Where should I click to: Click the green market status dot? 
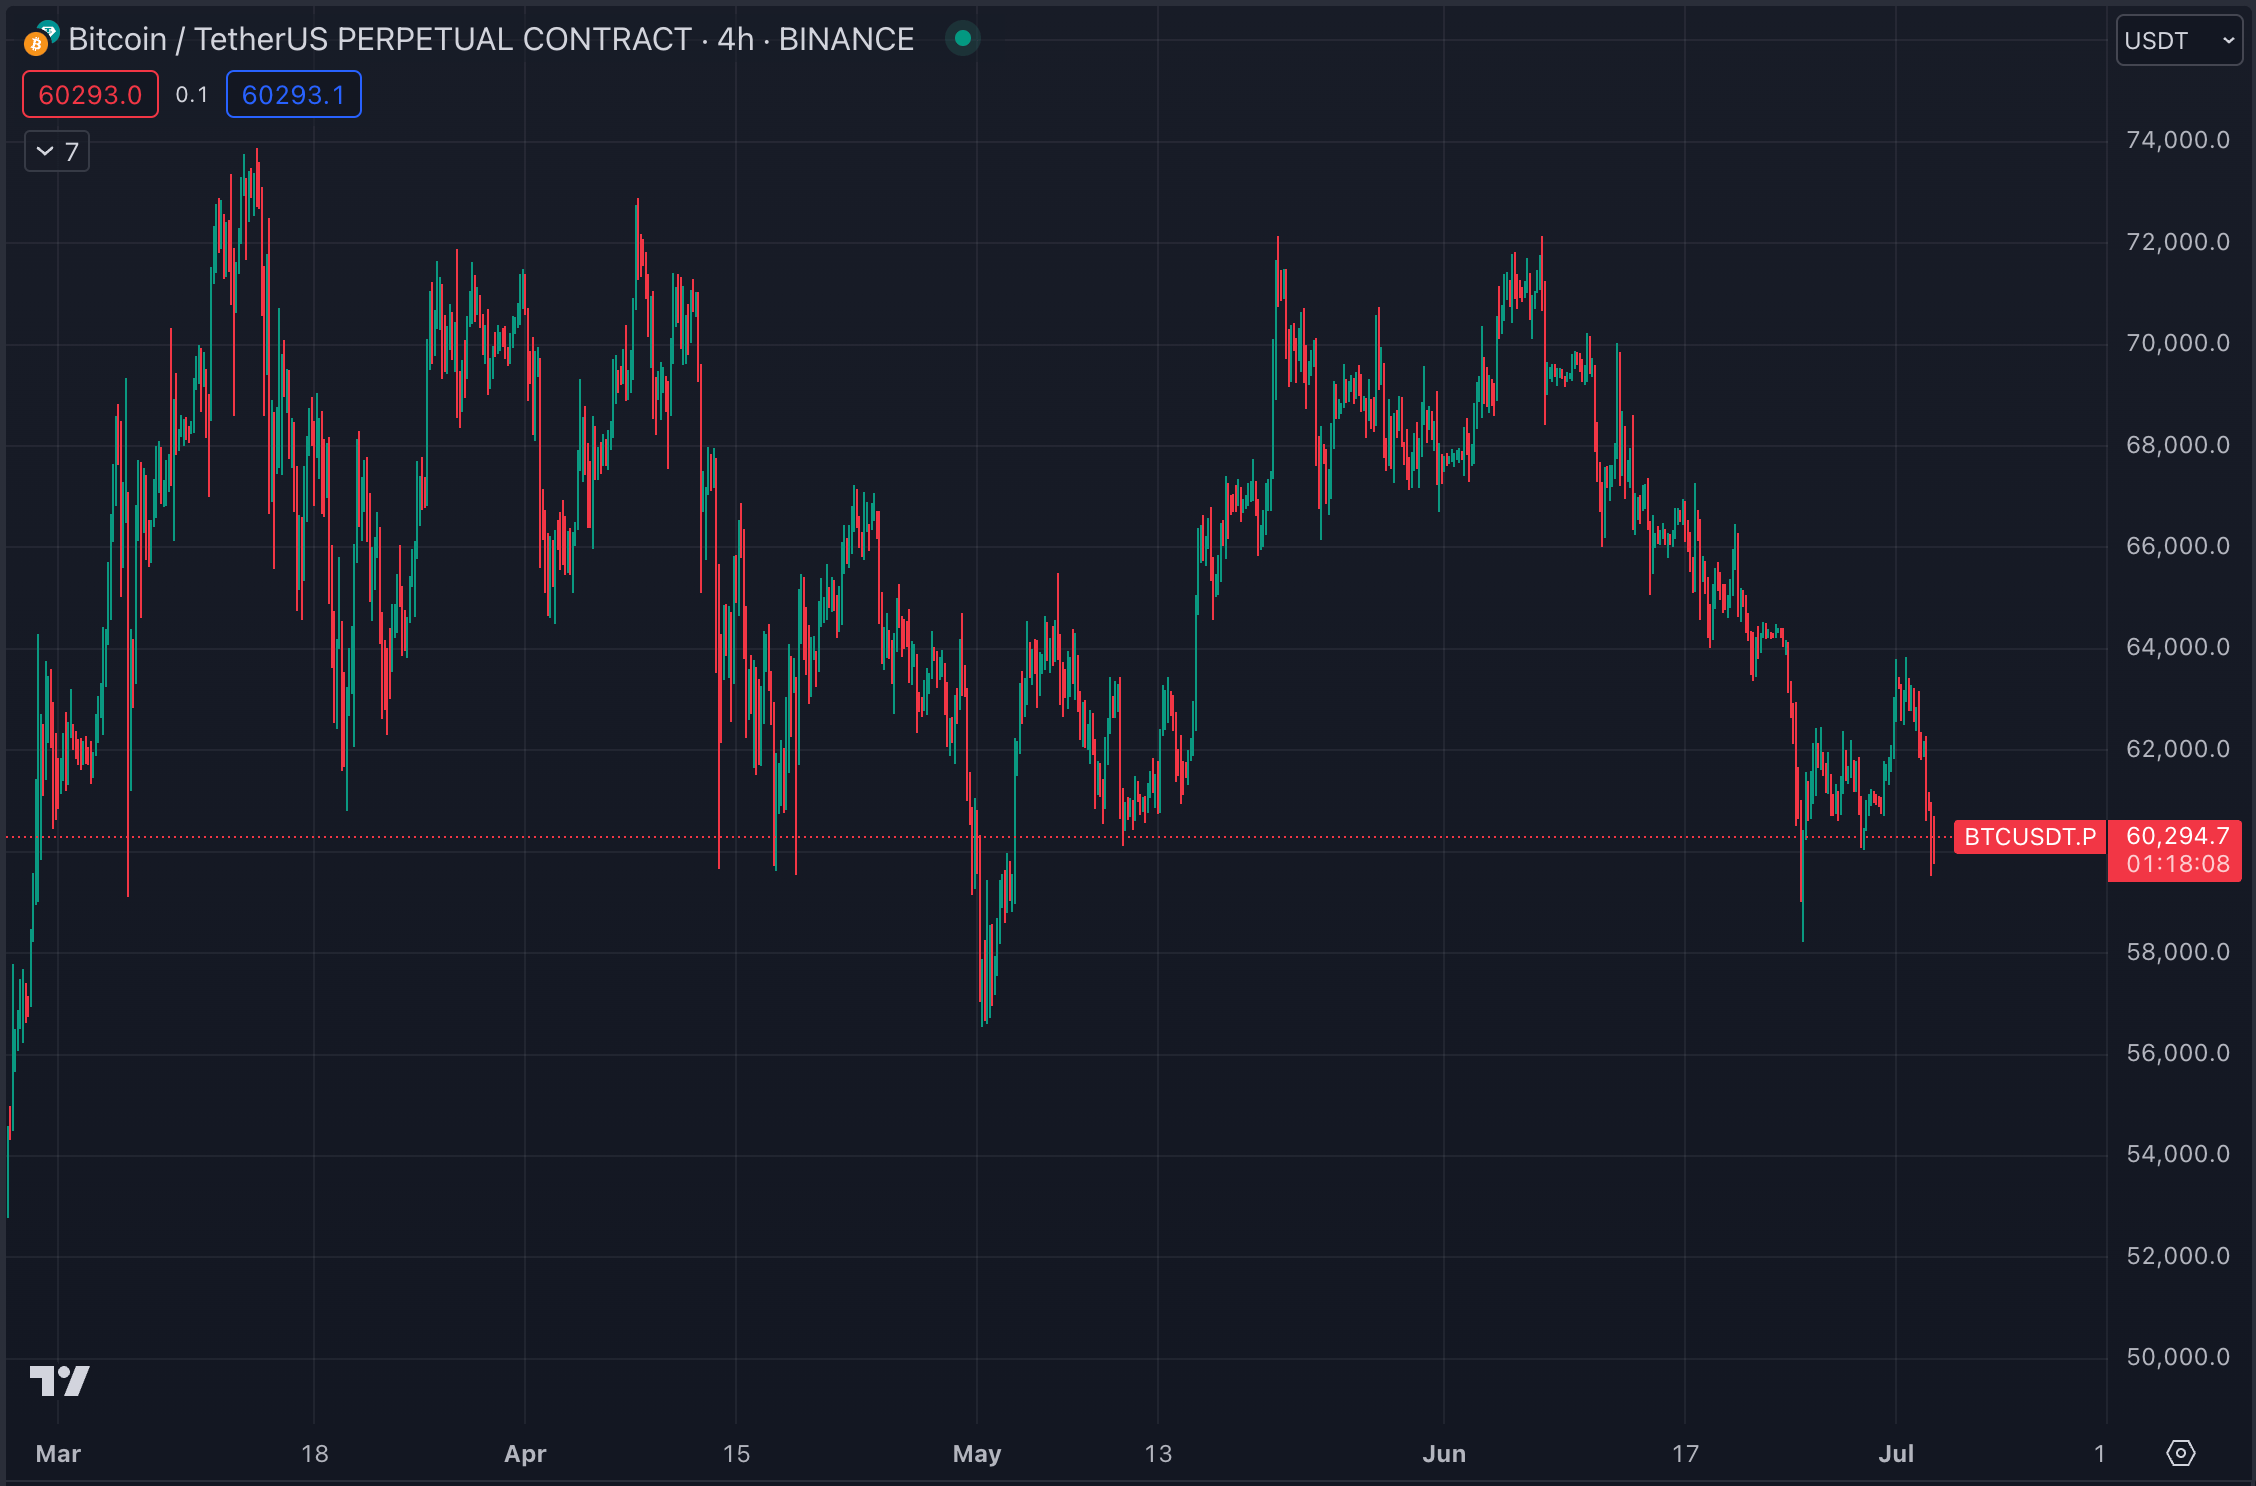962,39
